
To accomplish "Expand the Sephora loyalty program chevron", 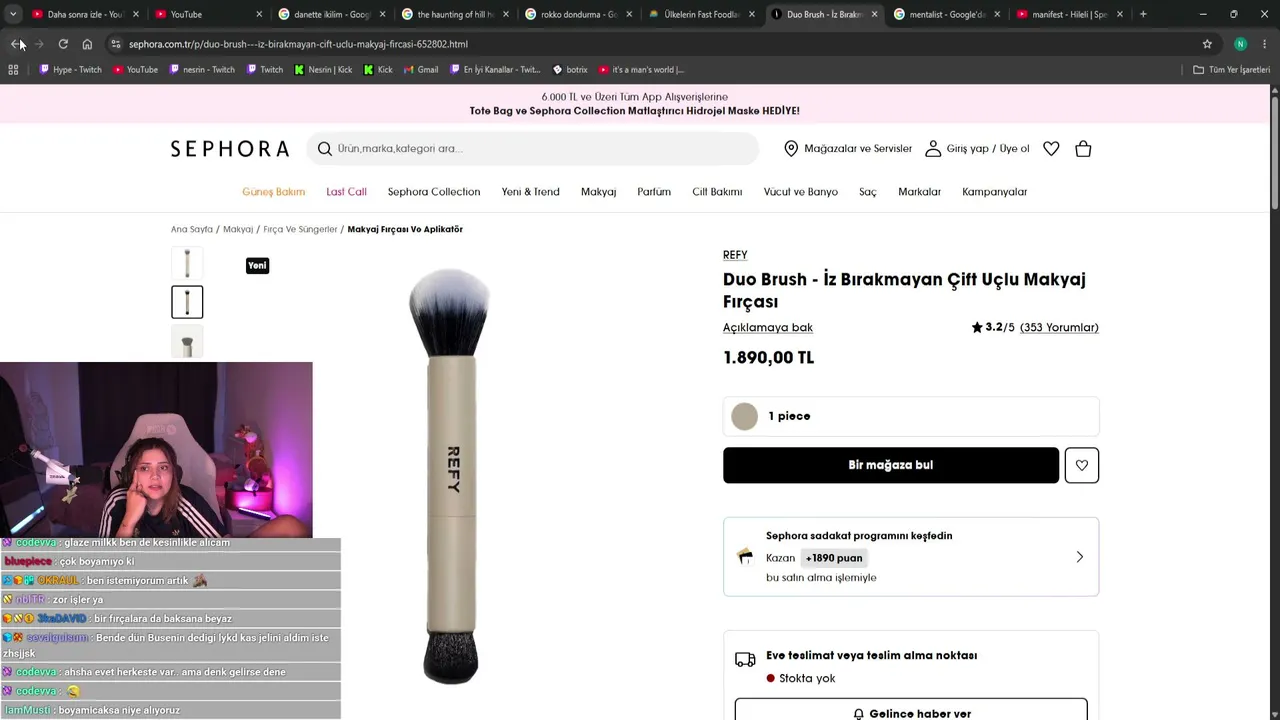I will point(1079,557).
